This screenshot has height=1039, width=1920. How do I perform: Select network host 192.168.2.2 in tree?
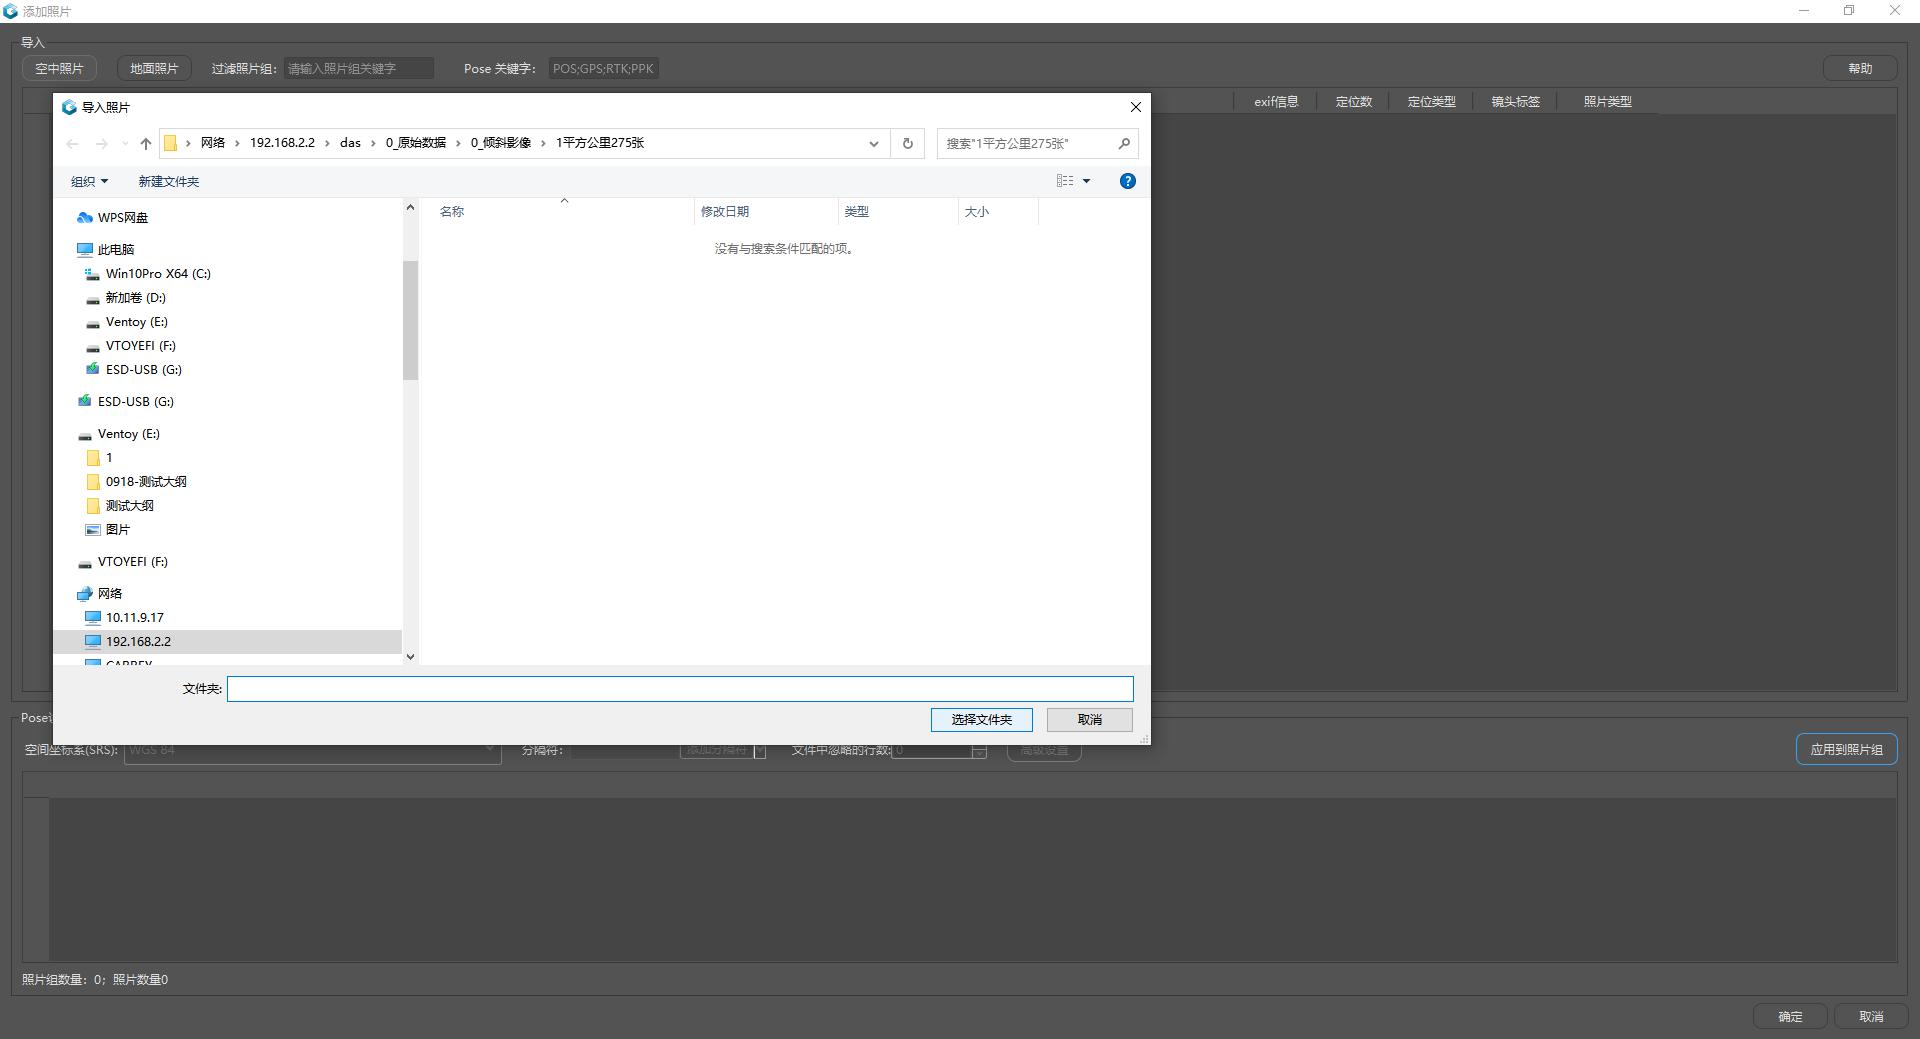(138, 641)
